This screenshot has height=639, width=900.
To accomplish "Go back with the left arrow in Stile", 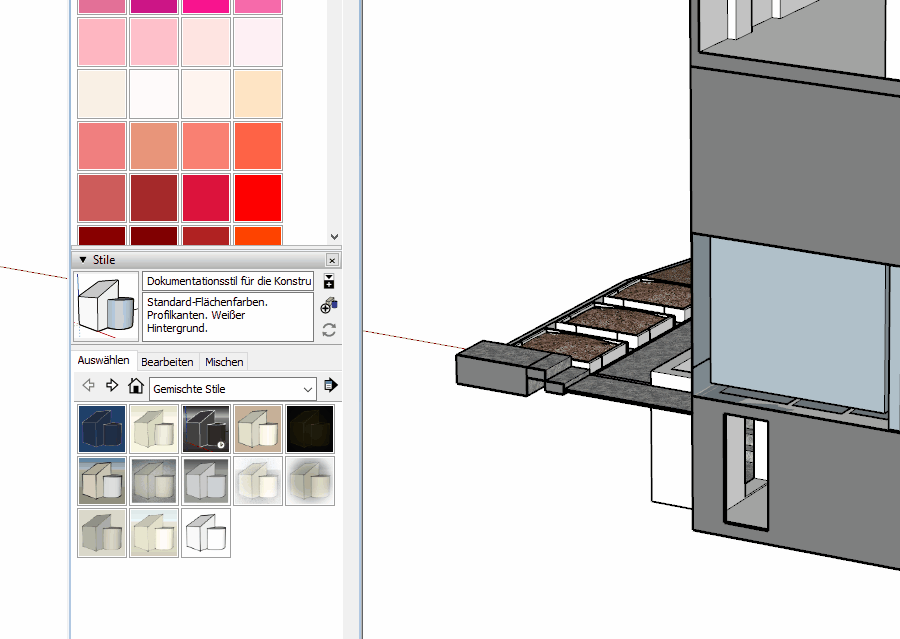I will 88,386.
